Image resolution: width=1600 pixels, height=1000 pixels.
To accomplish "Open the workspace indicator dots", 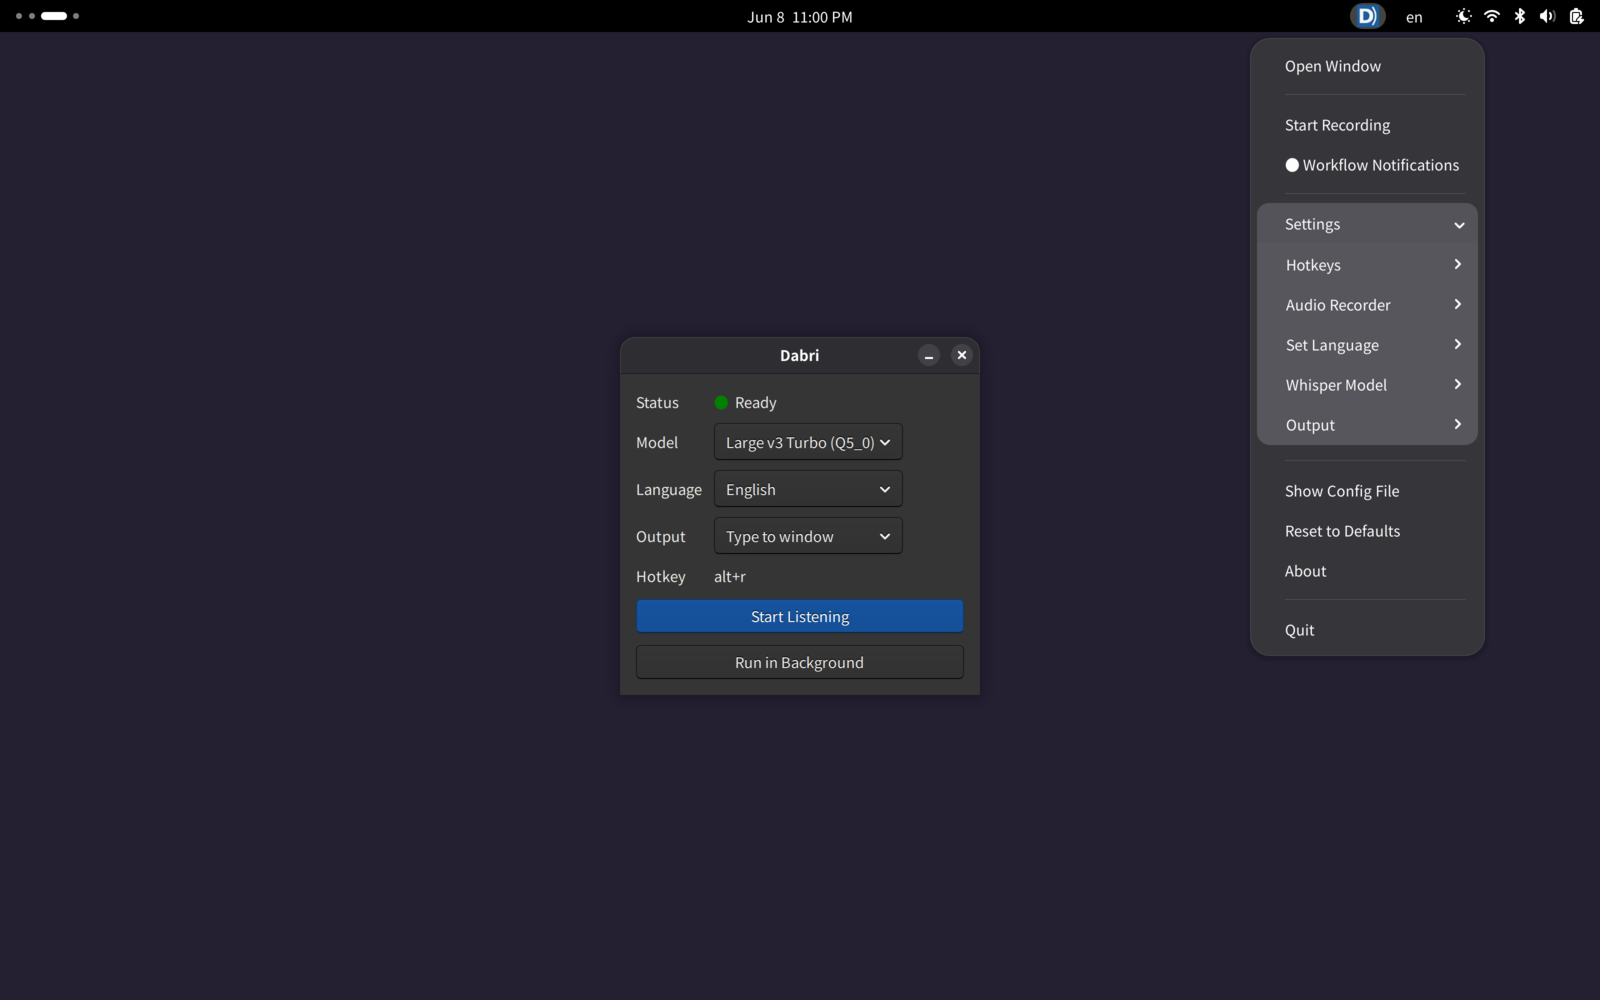I will point(47,16).
